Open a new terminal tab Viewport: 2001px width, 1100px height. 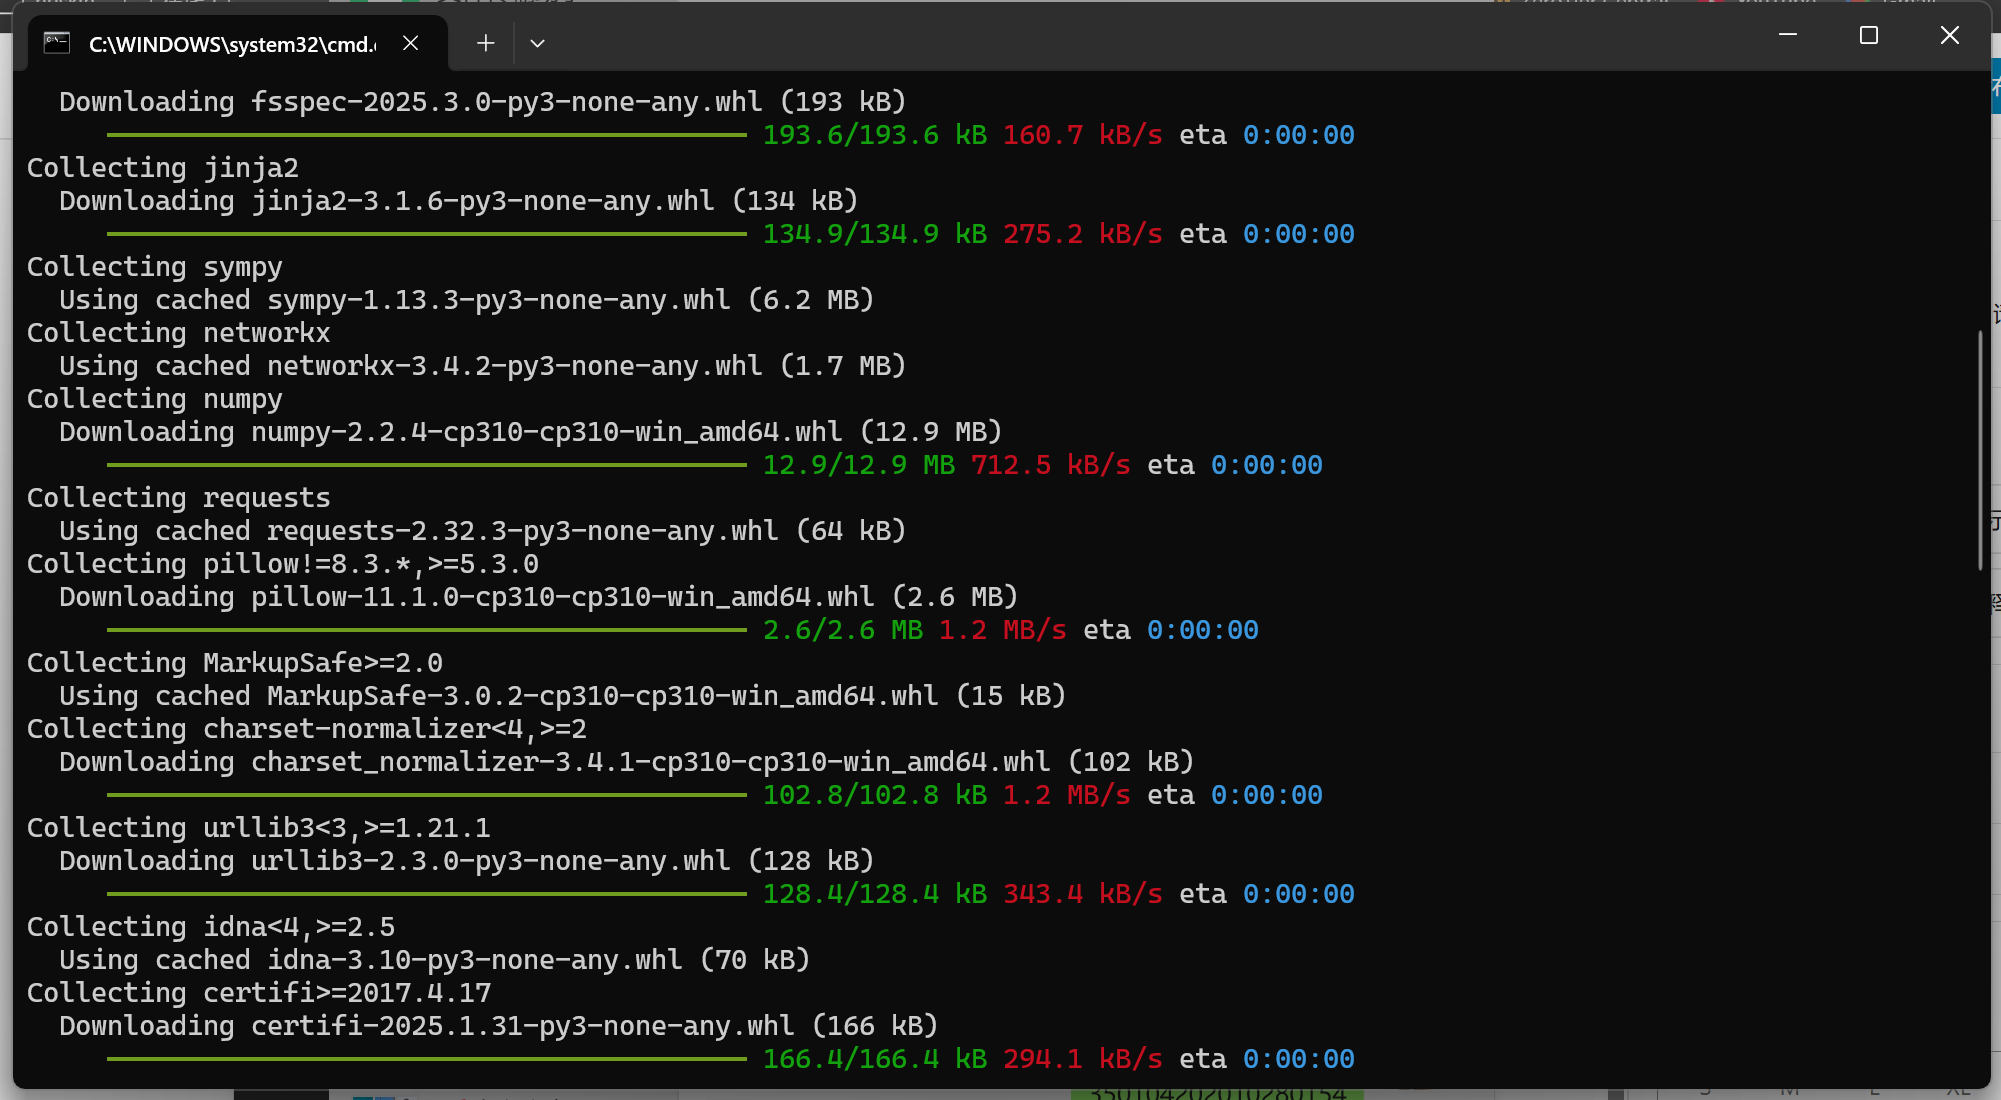[x=486, y=43]
